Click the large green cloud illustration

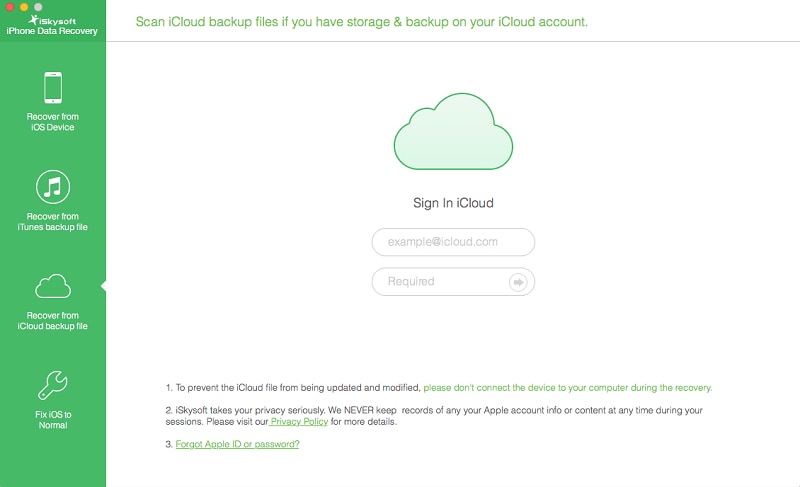[x=453, y=132]
